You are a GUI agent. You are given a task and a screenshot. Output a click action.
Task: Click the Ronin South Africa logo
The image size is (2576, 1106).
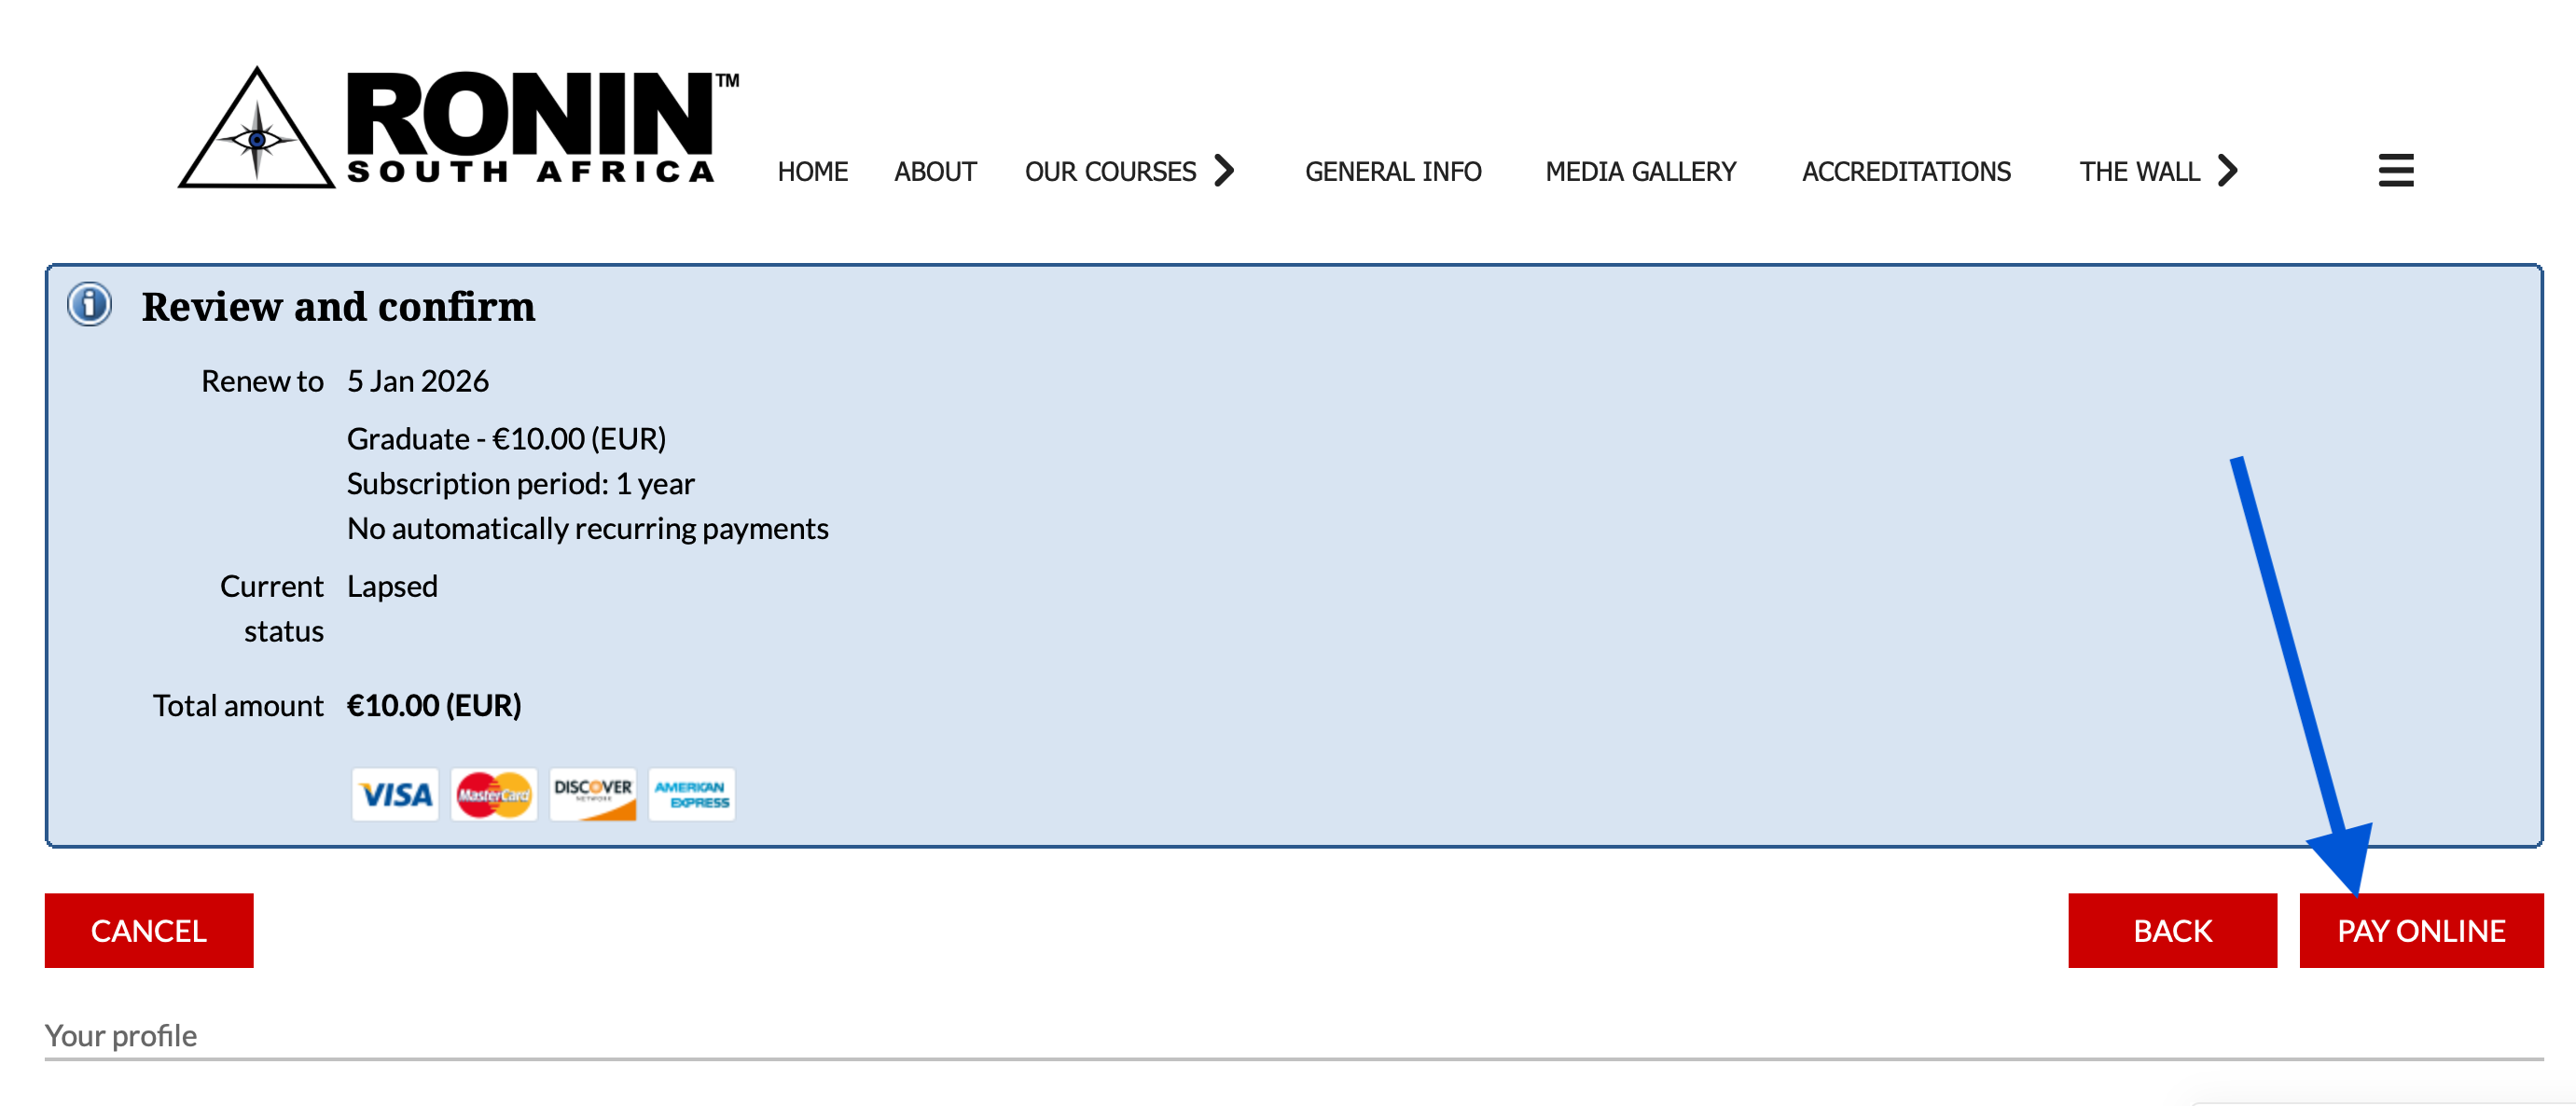tap(458, 128)
